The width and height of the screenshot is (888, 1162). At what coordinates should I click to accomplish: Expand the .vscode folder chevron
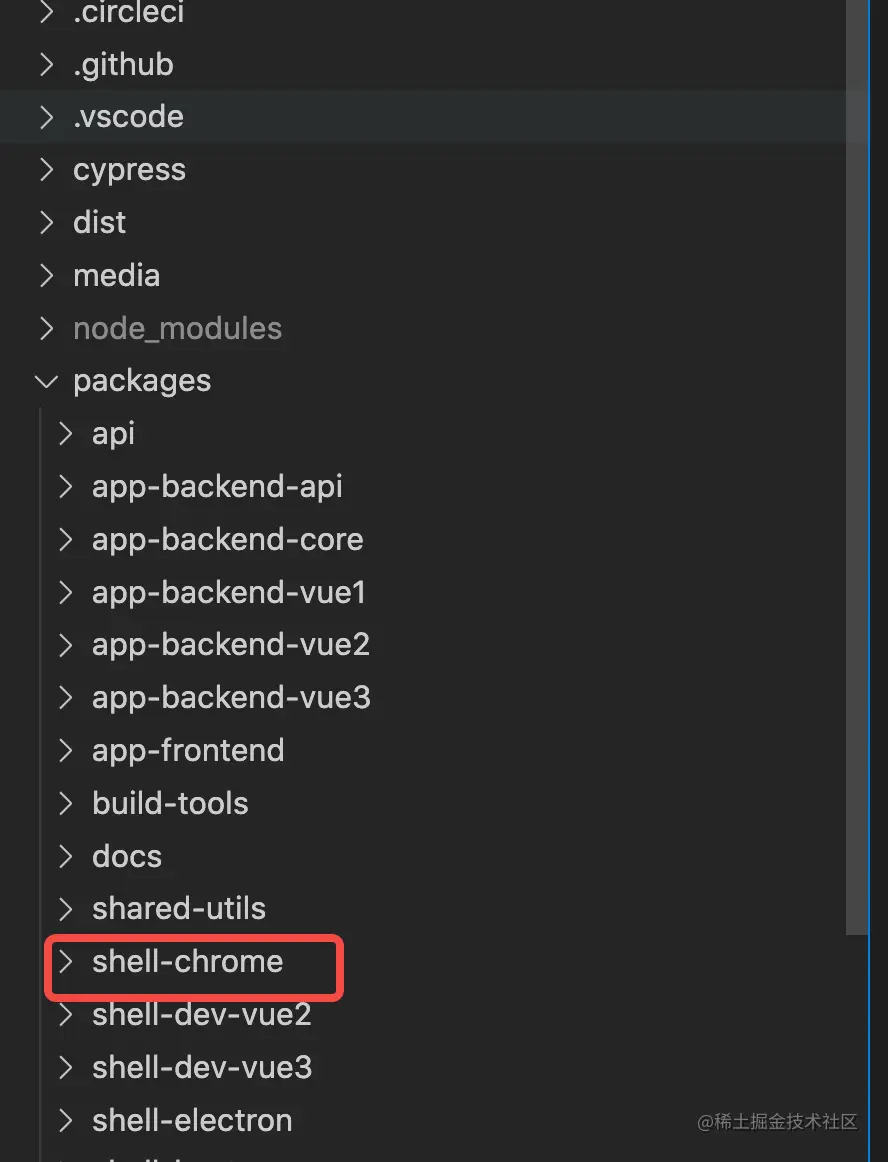click(46, 117)
